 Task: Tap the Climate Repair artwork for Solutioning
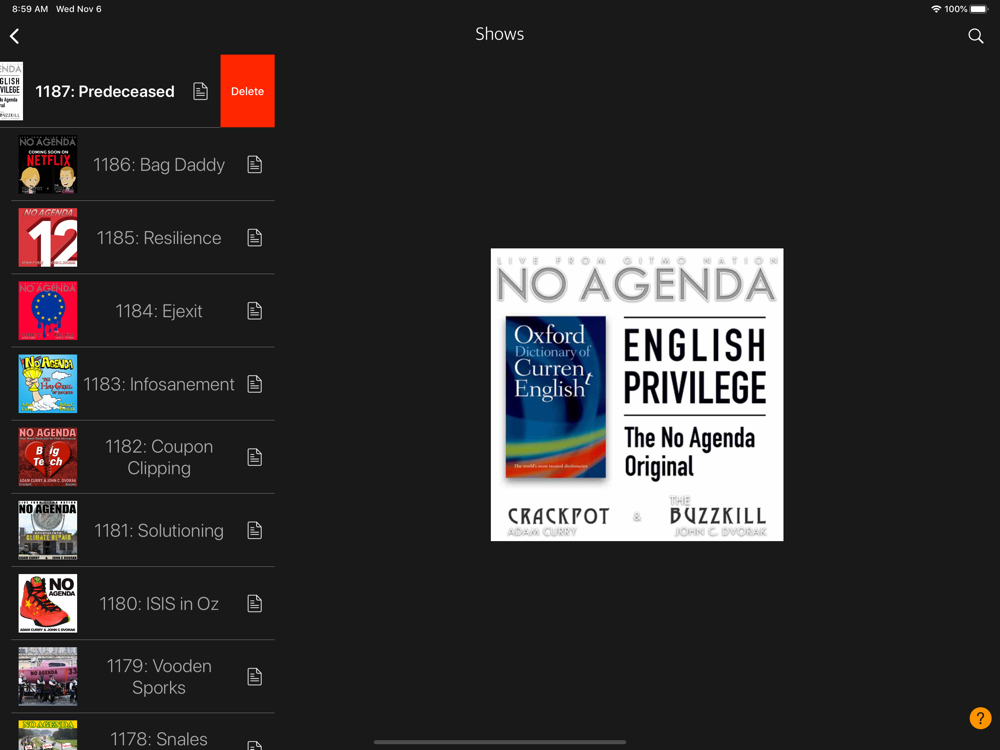point(48,531)
